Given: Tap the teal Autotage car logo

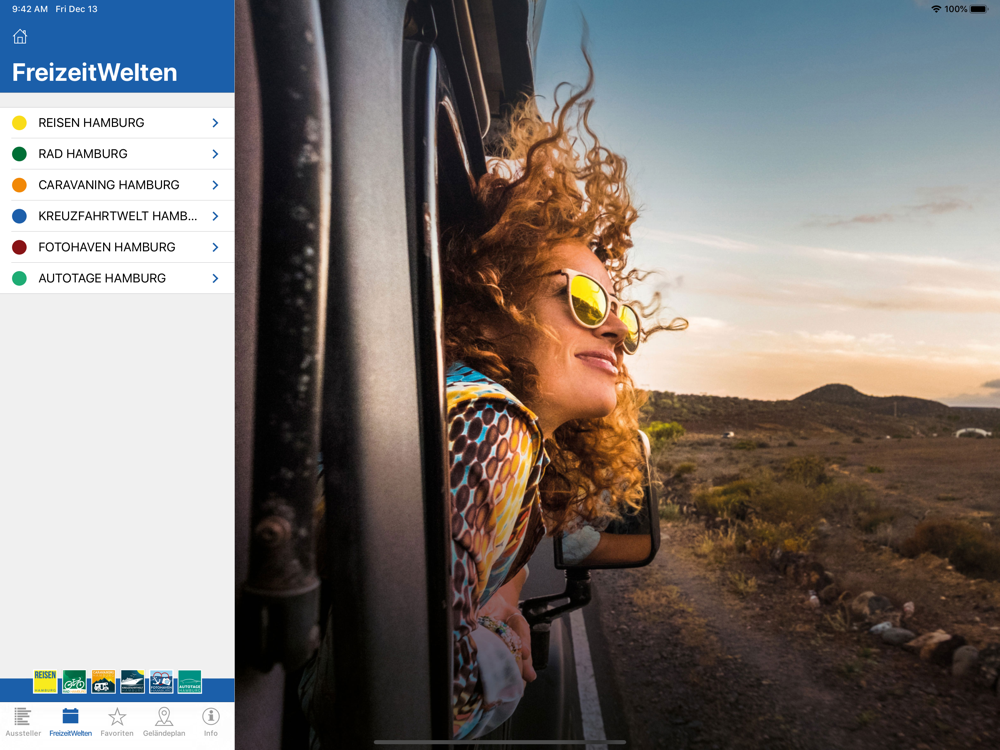Looking at the screenshot, I should click(x=190, y=682).
